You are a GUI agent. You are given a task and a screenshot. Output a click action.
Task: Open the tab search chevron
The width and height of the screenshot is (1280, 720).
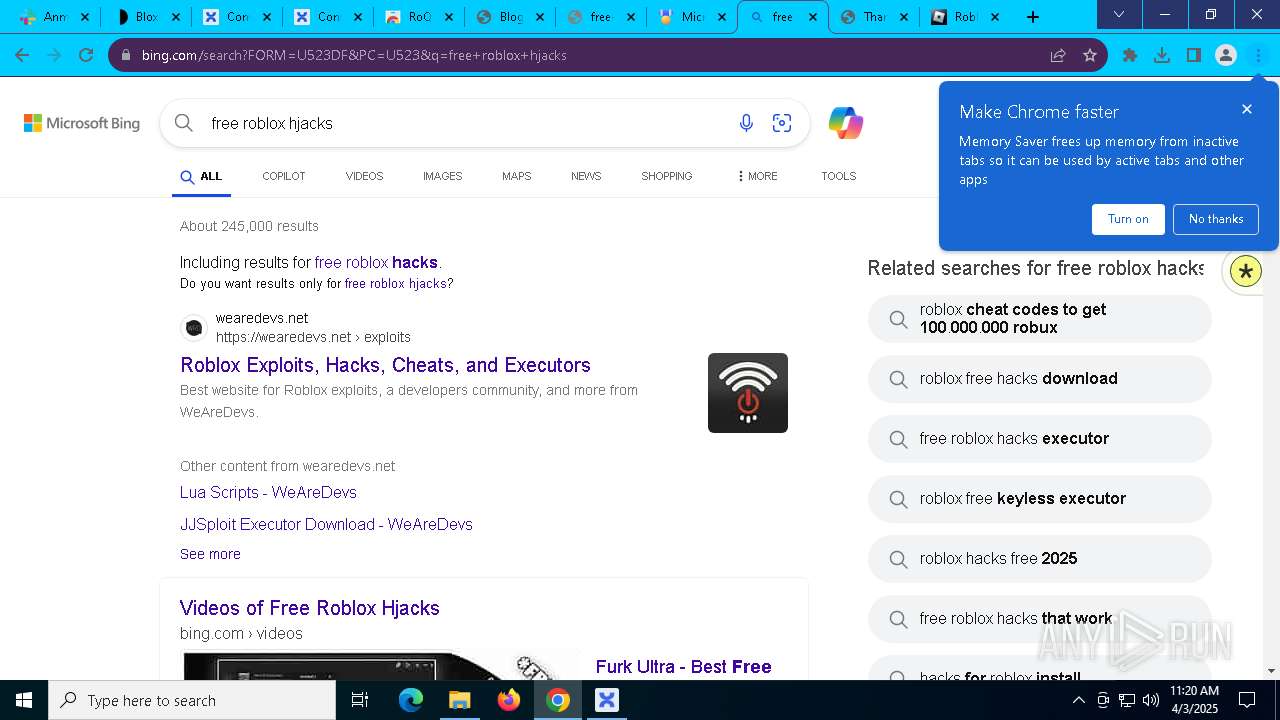point(1119,15)
